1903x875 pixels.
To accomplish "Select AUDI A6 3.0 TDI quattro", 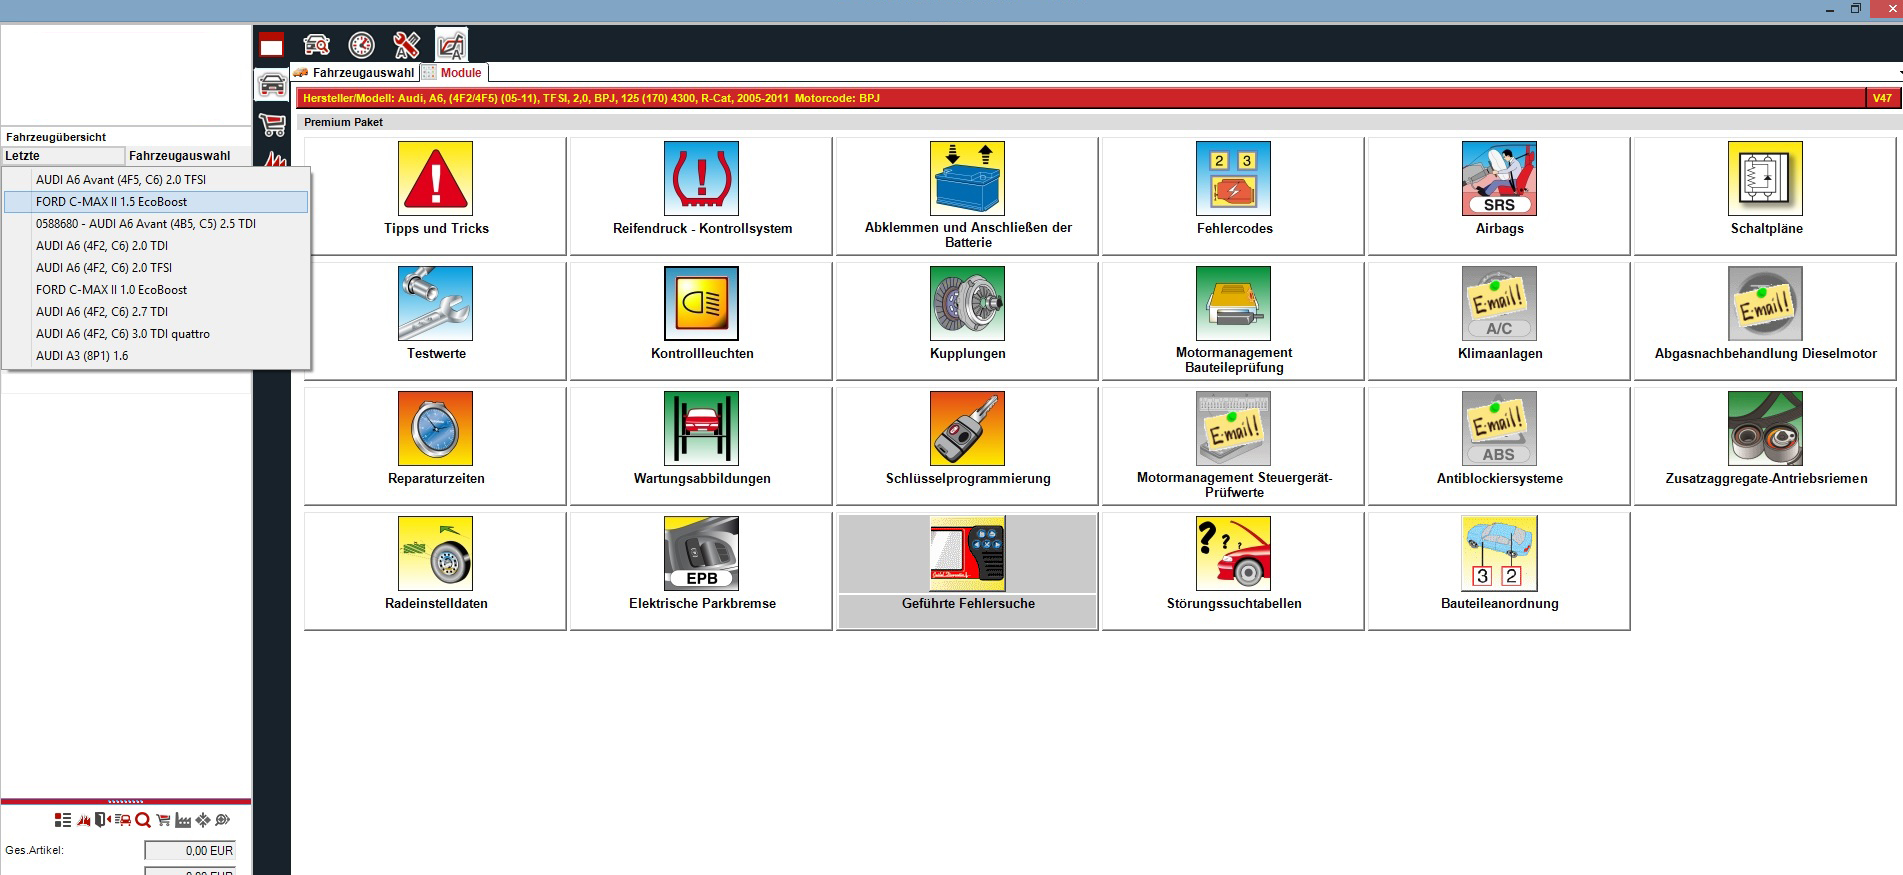I will pos(156,334).
